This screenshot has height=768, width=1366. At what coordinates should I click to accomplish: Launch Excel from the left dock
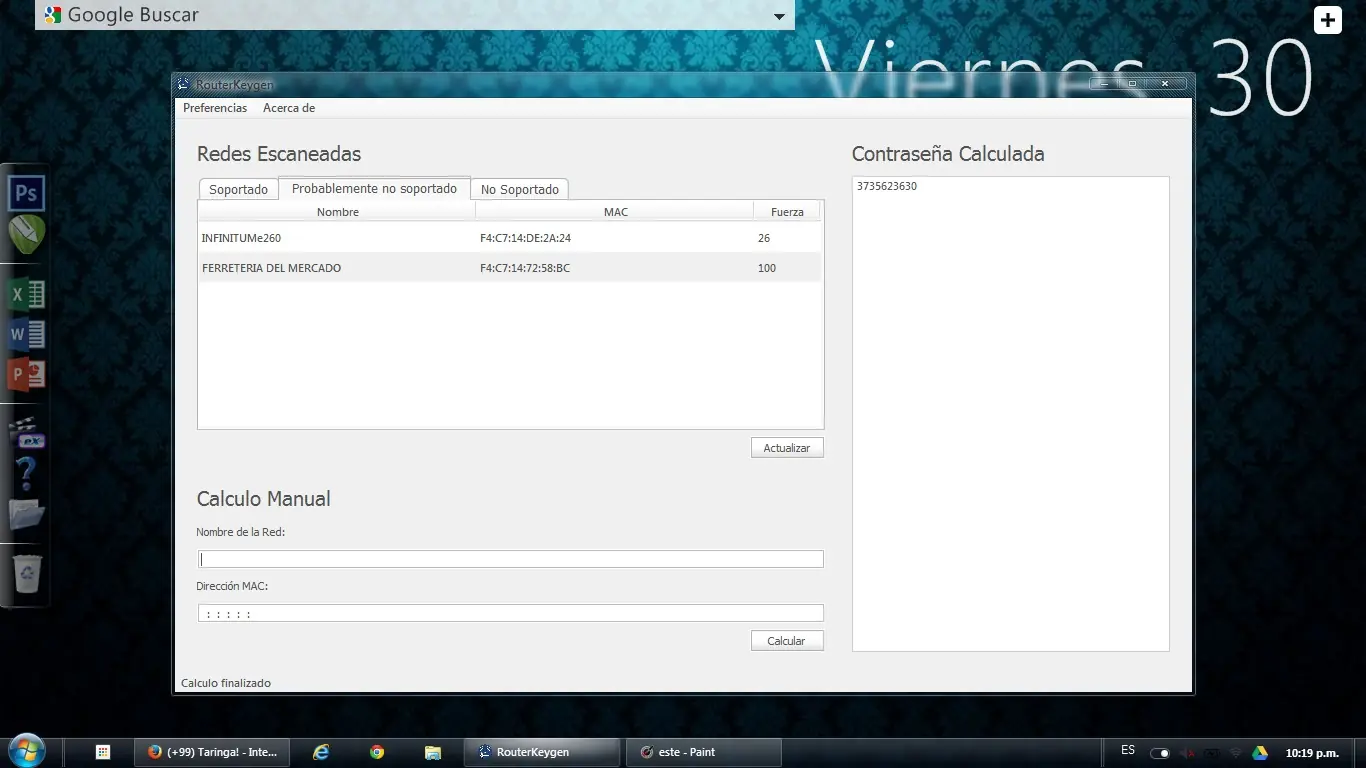point(25,293)
